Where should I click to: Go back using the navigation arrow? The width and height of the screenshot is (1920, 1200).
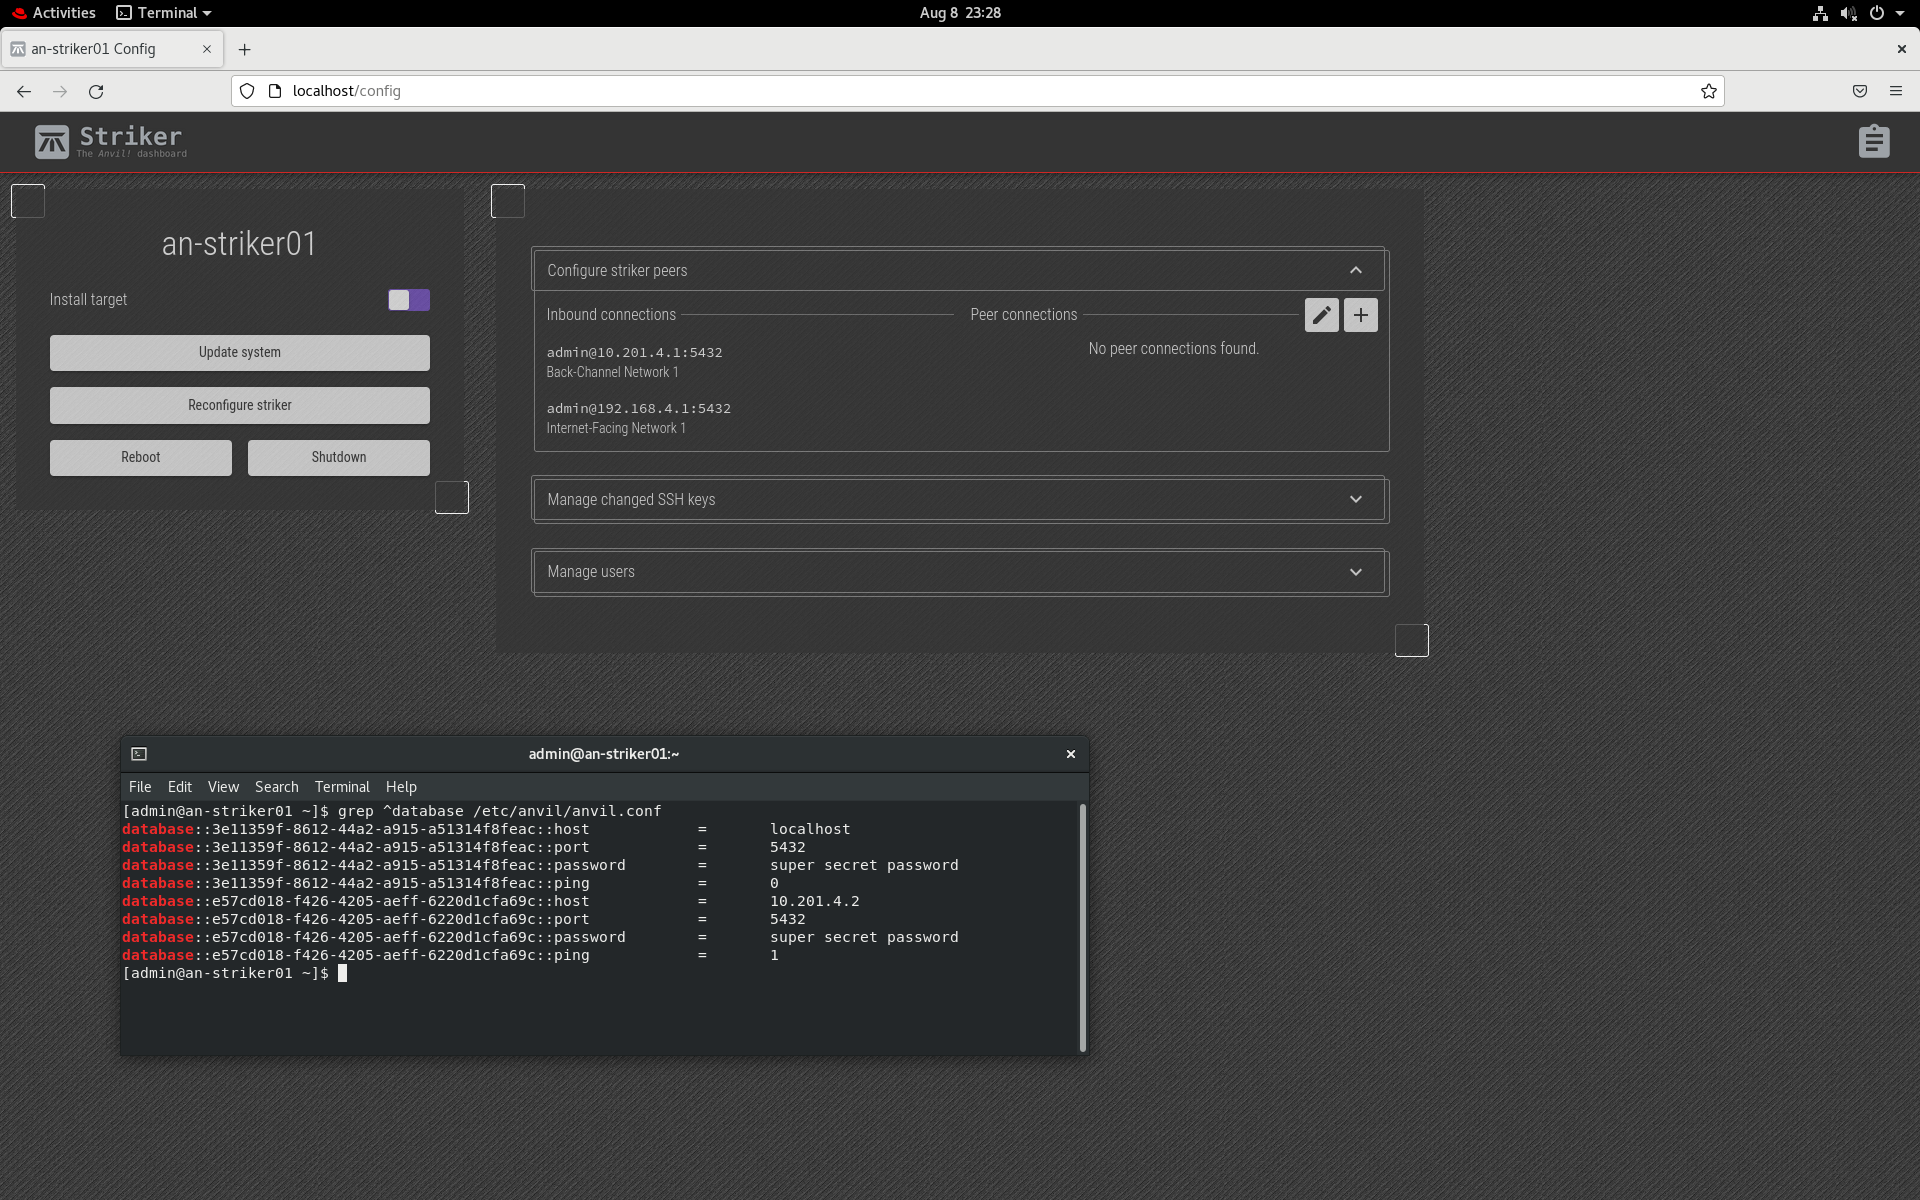[23, 91]
